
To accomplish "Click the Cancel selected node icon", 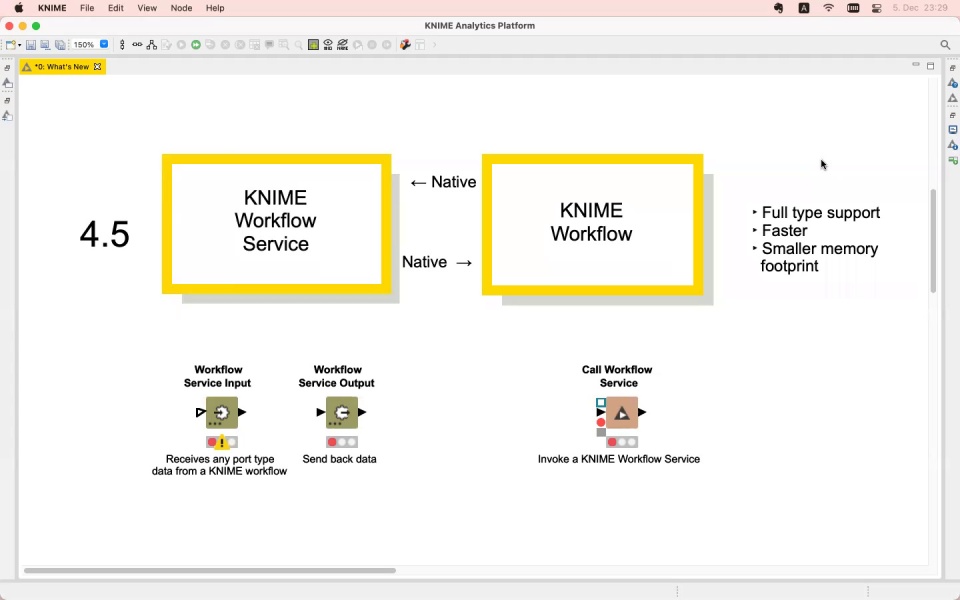I will (x=225, y=45).
